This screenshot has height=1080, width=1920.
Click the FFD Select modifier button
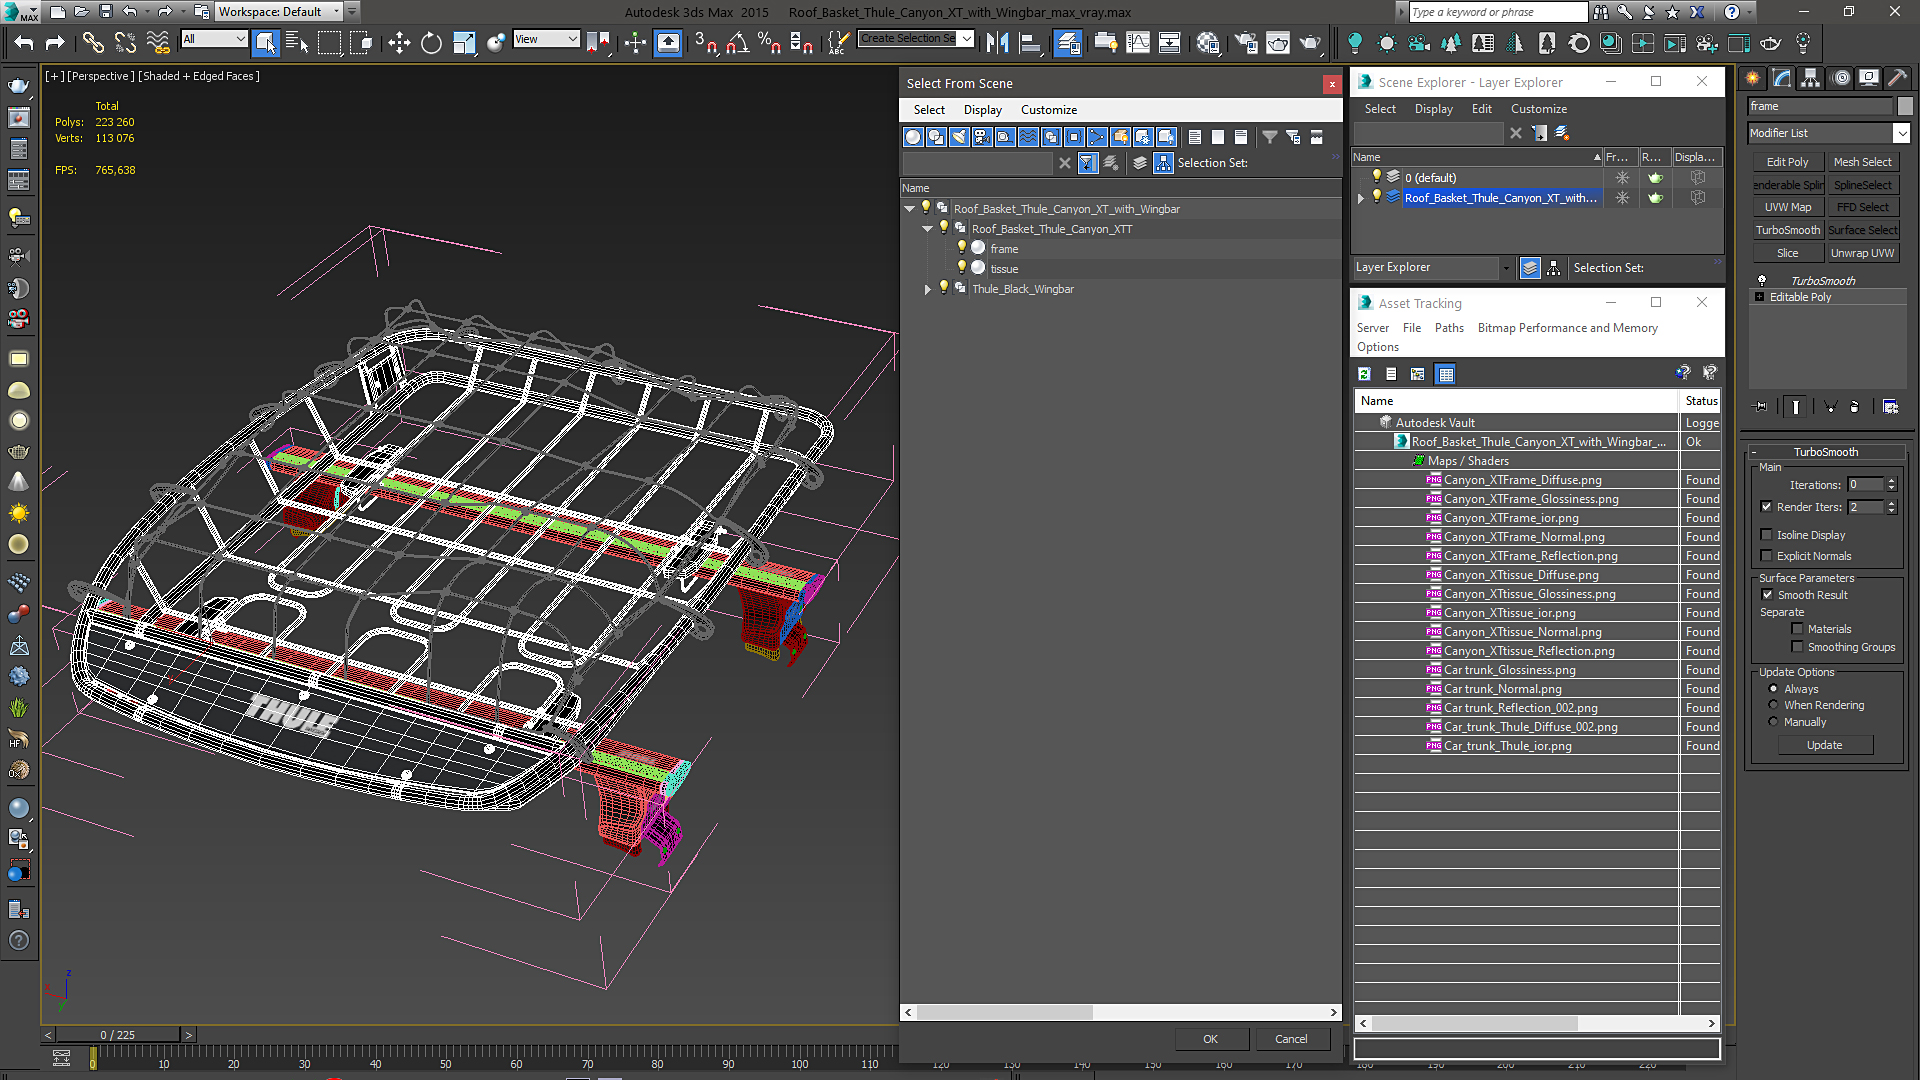click(1862, 207)
